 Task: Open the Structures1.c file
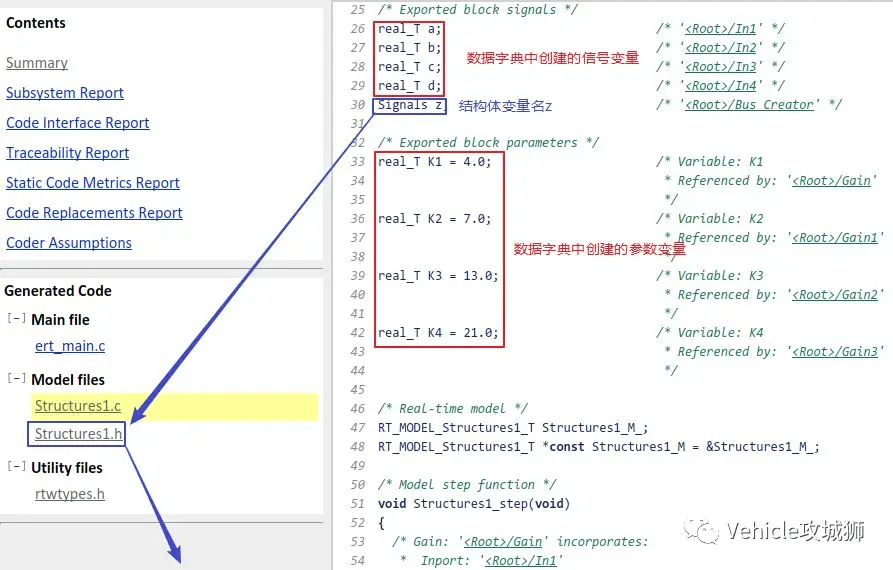click(x=78, y=406)
